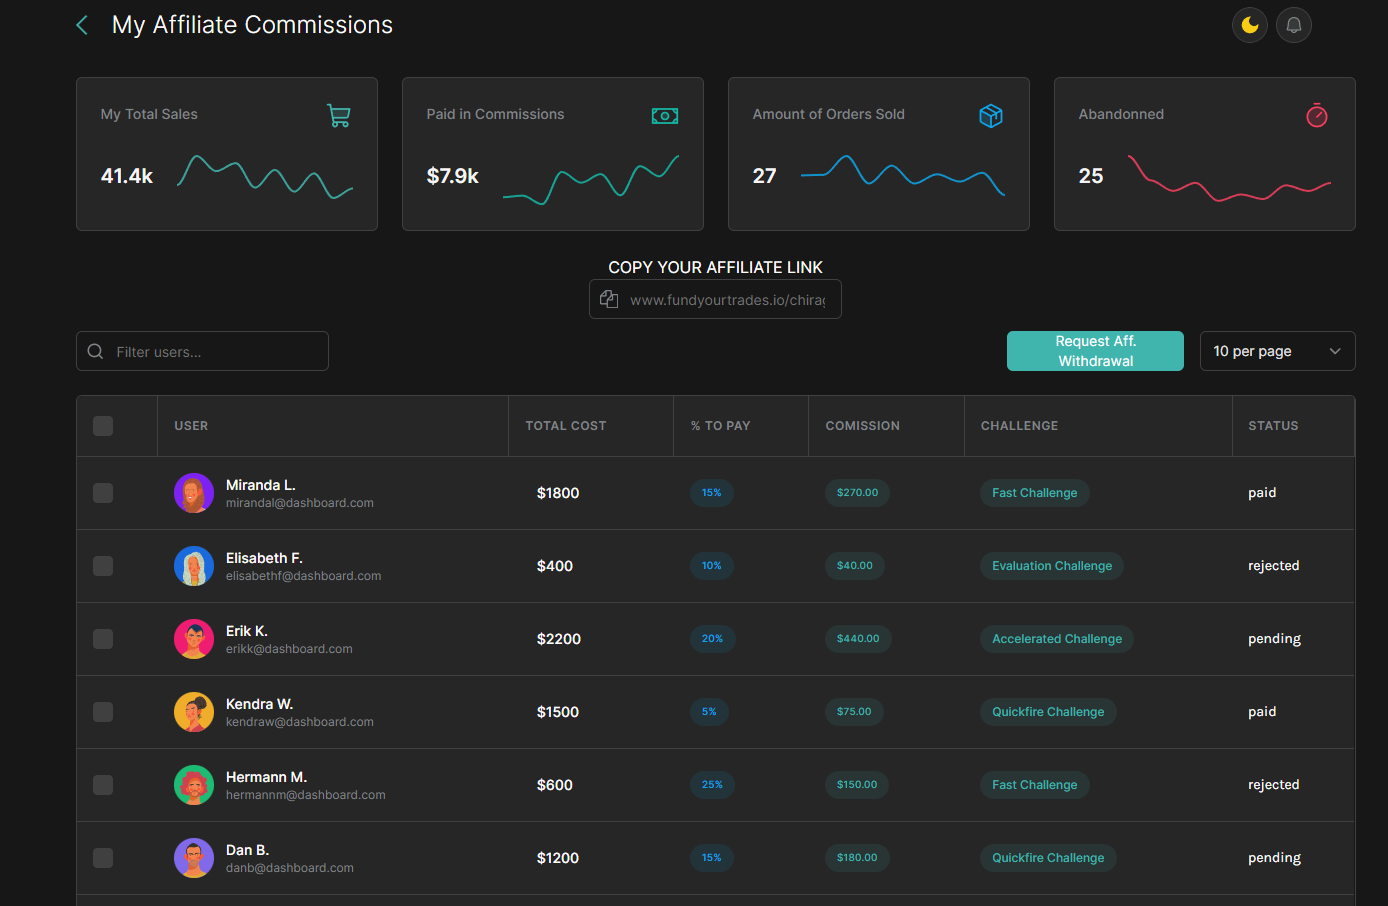Check the box for Erik K.
This screenshot has height=906, width=1388.
(x=103, y=639)
